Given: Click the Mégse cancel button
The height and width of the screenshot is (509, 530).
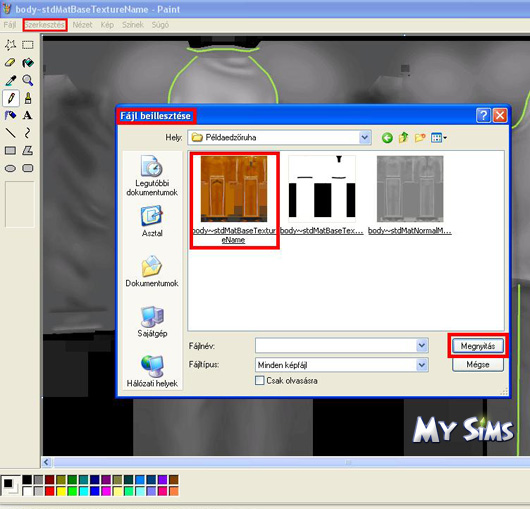Looking at the screenshot, I should (x=478, y=365).
